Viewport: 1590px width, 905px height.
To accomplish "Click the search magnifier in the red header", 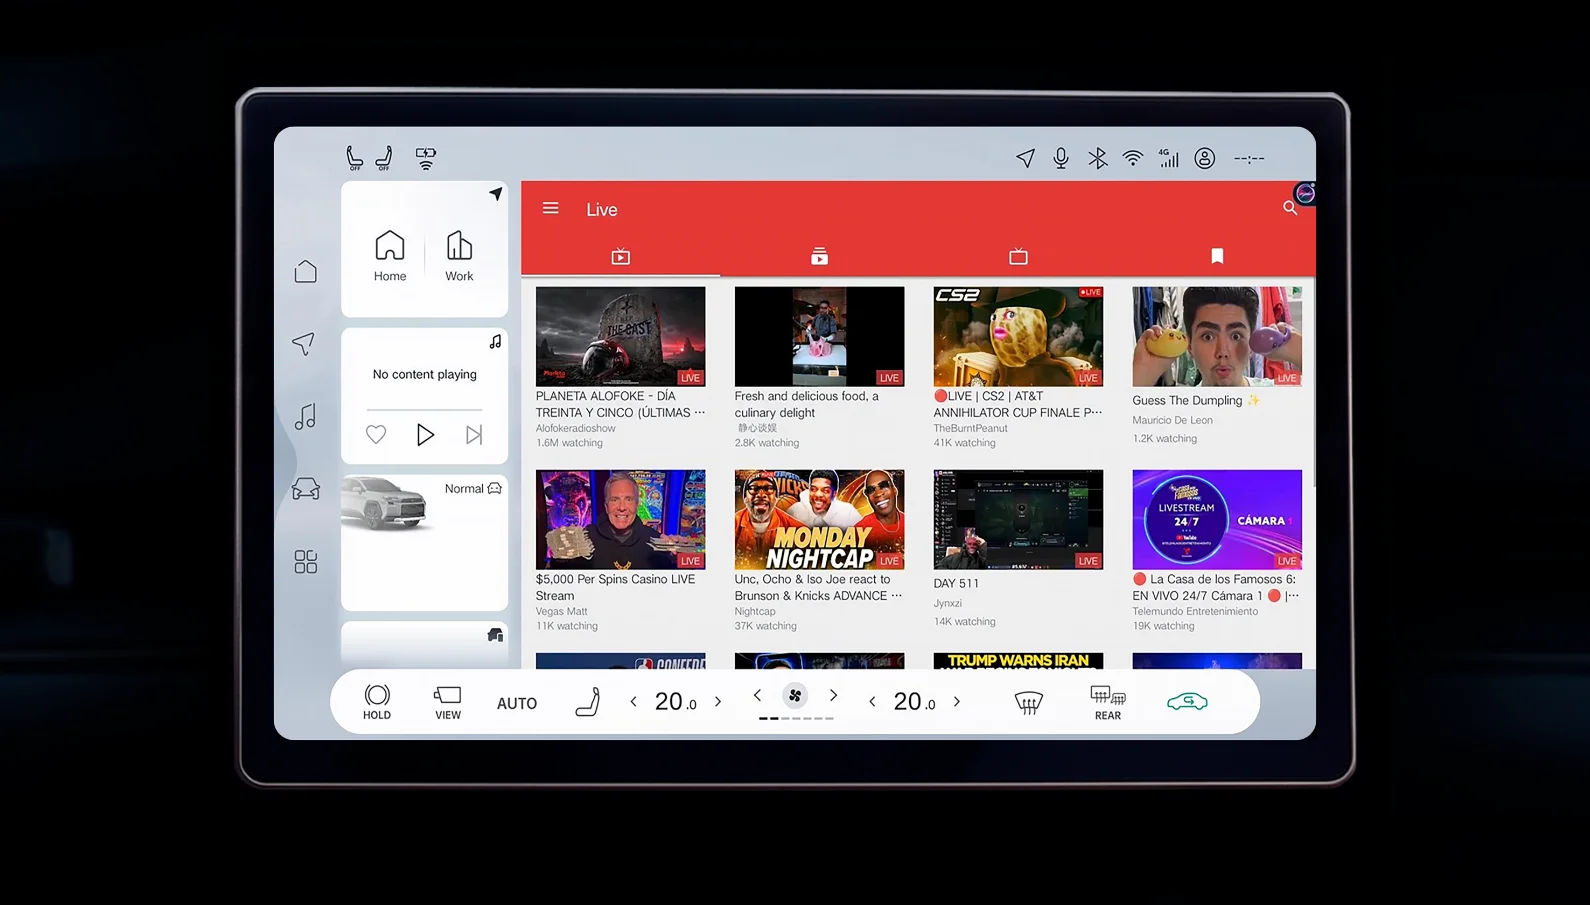I will click(1290, 208).
